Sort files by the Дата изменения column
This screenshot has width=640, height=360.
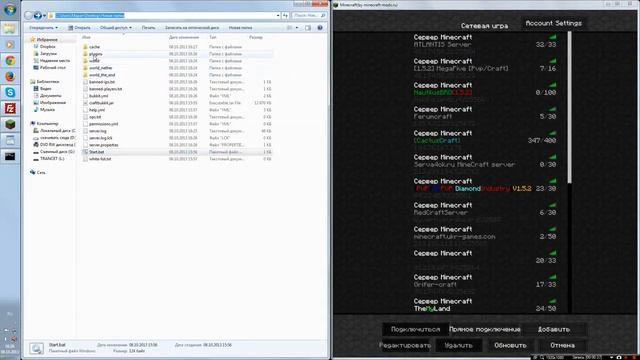point(184,37)
